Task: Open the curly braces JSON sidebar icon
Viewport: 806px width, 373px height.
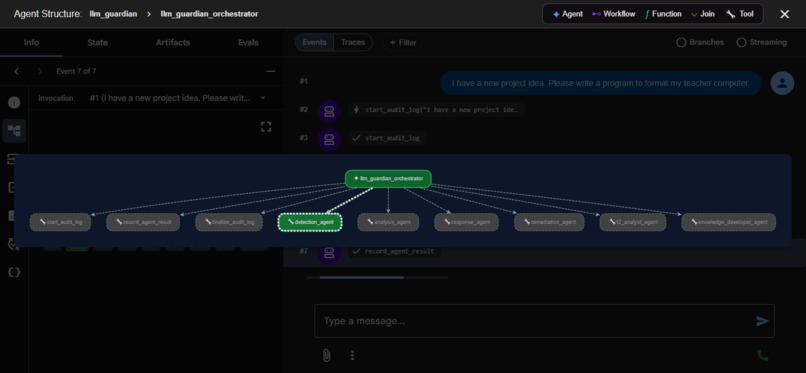Action: [x=14, y=272]
